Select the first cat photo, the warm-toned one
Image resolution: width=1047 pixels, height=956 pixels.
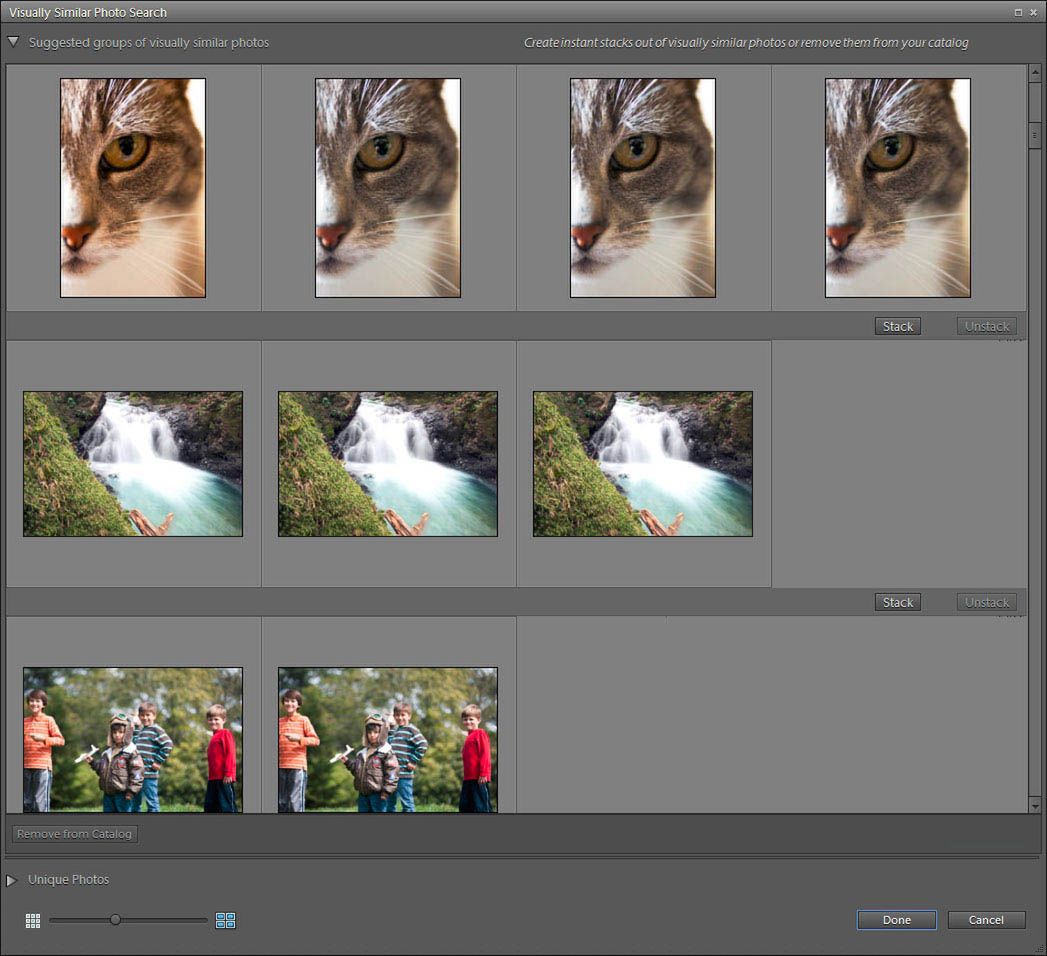[x=133, y=188]
